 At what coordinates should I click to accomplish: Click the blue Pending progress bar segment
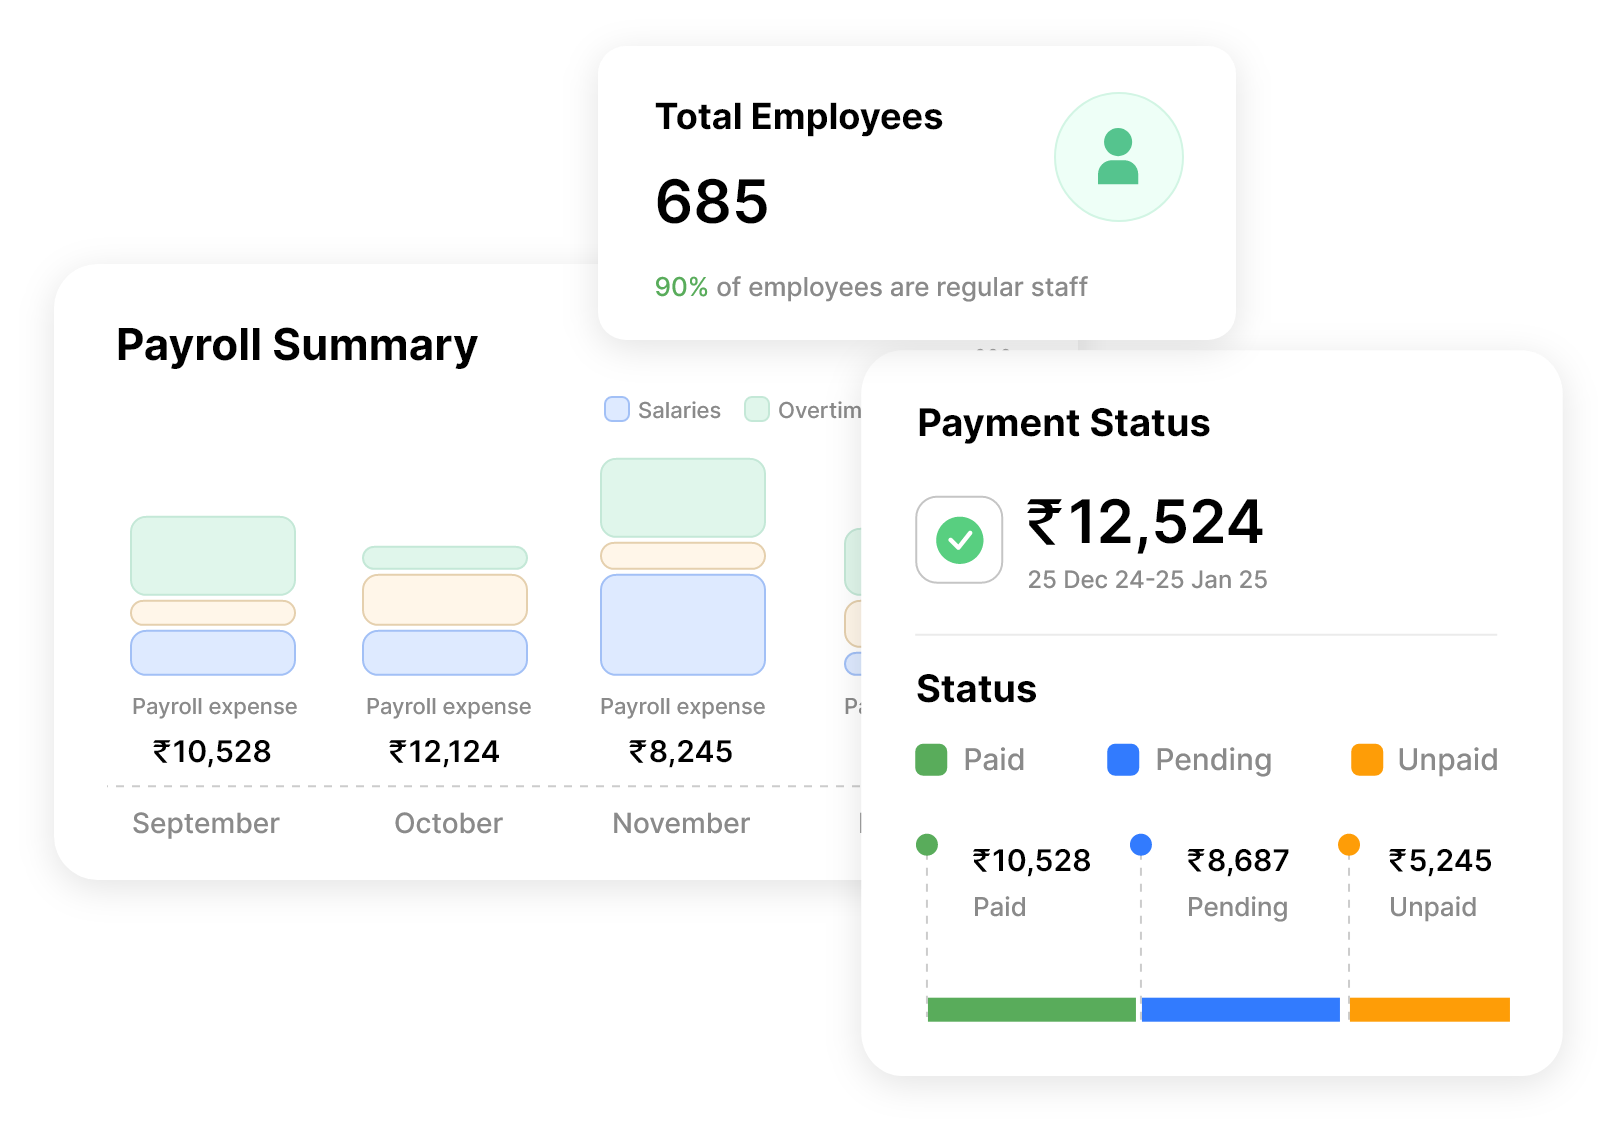1240,1009
